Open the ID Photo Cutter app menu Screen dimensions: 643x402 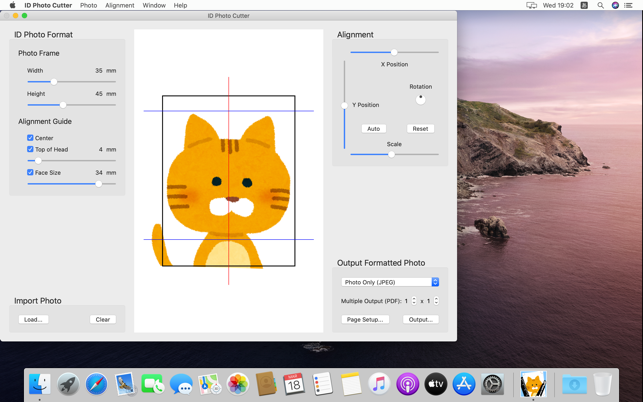click(x=48, y=5)
